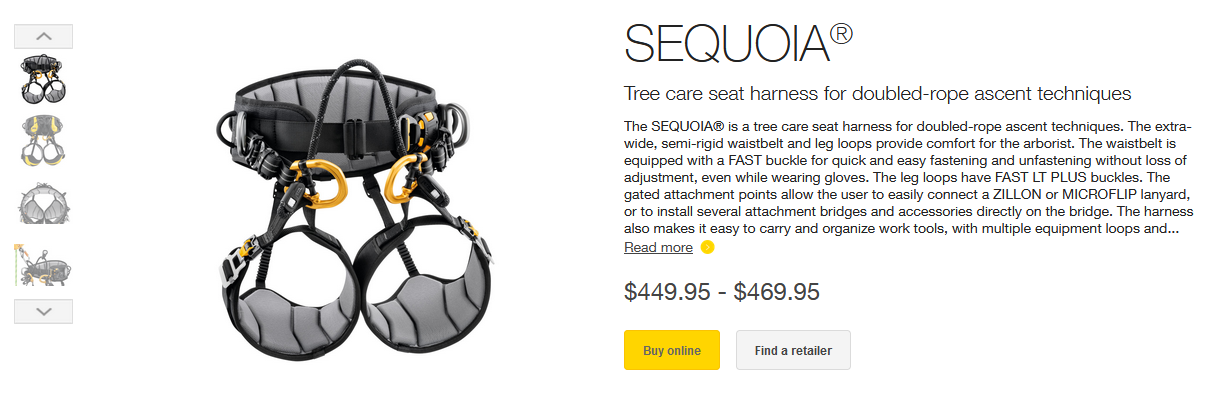Select the fourth thumbnail showing harness being worn
Screen dimensions: 1225x395
click(43, 264)
